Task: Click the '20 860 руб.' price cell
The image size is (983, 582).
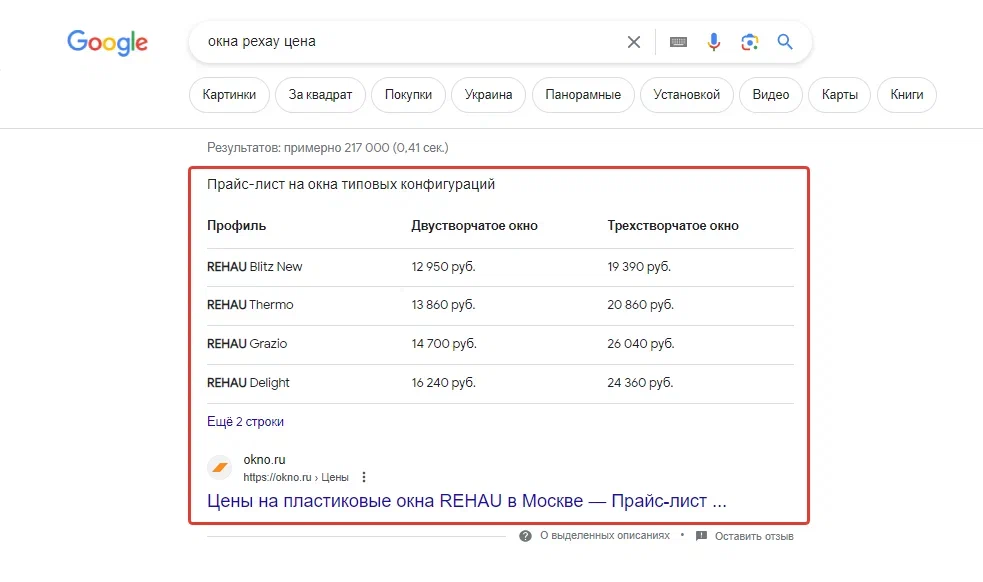Action: pyautogui.click(x=640, y=305)
